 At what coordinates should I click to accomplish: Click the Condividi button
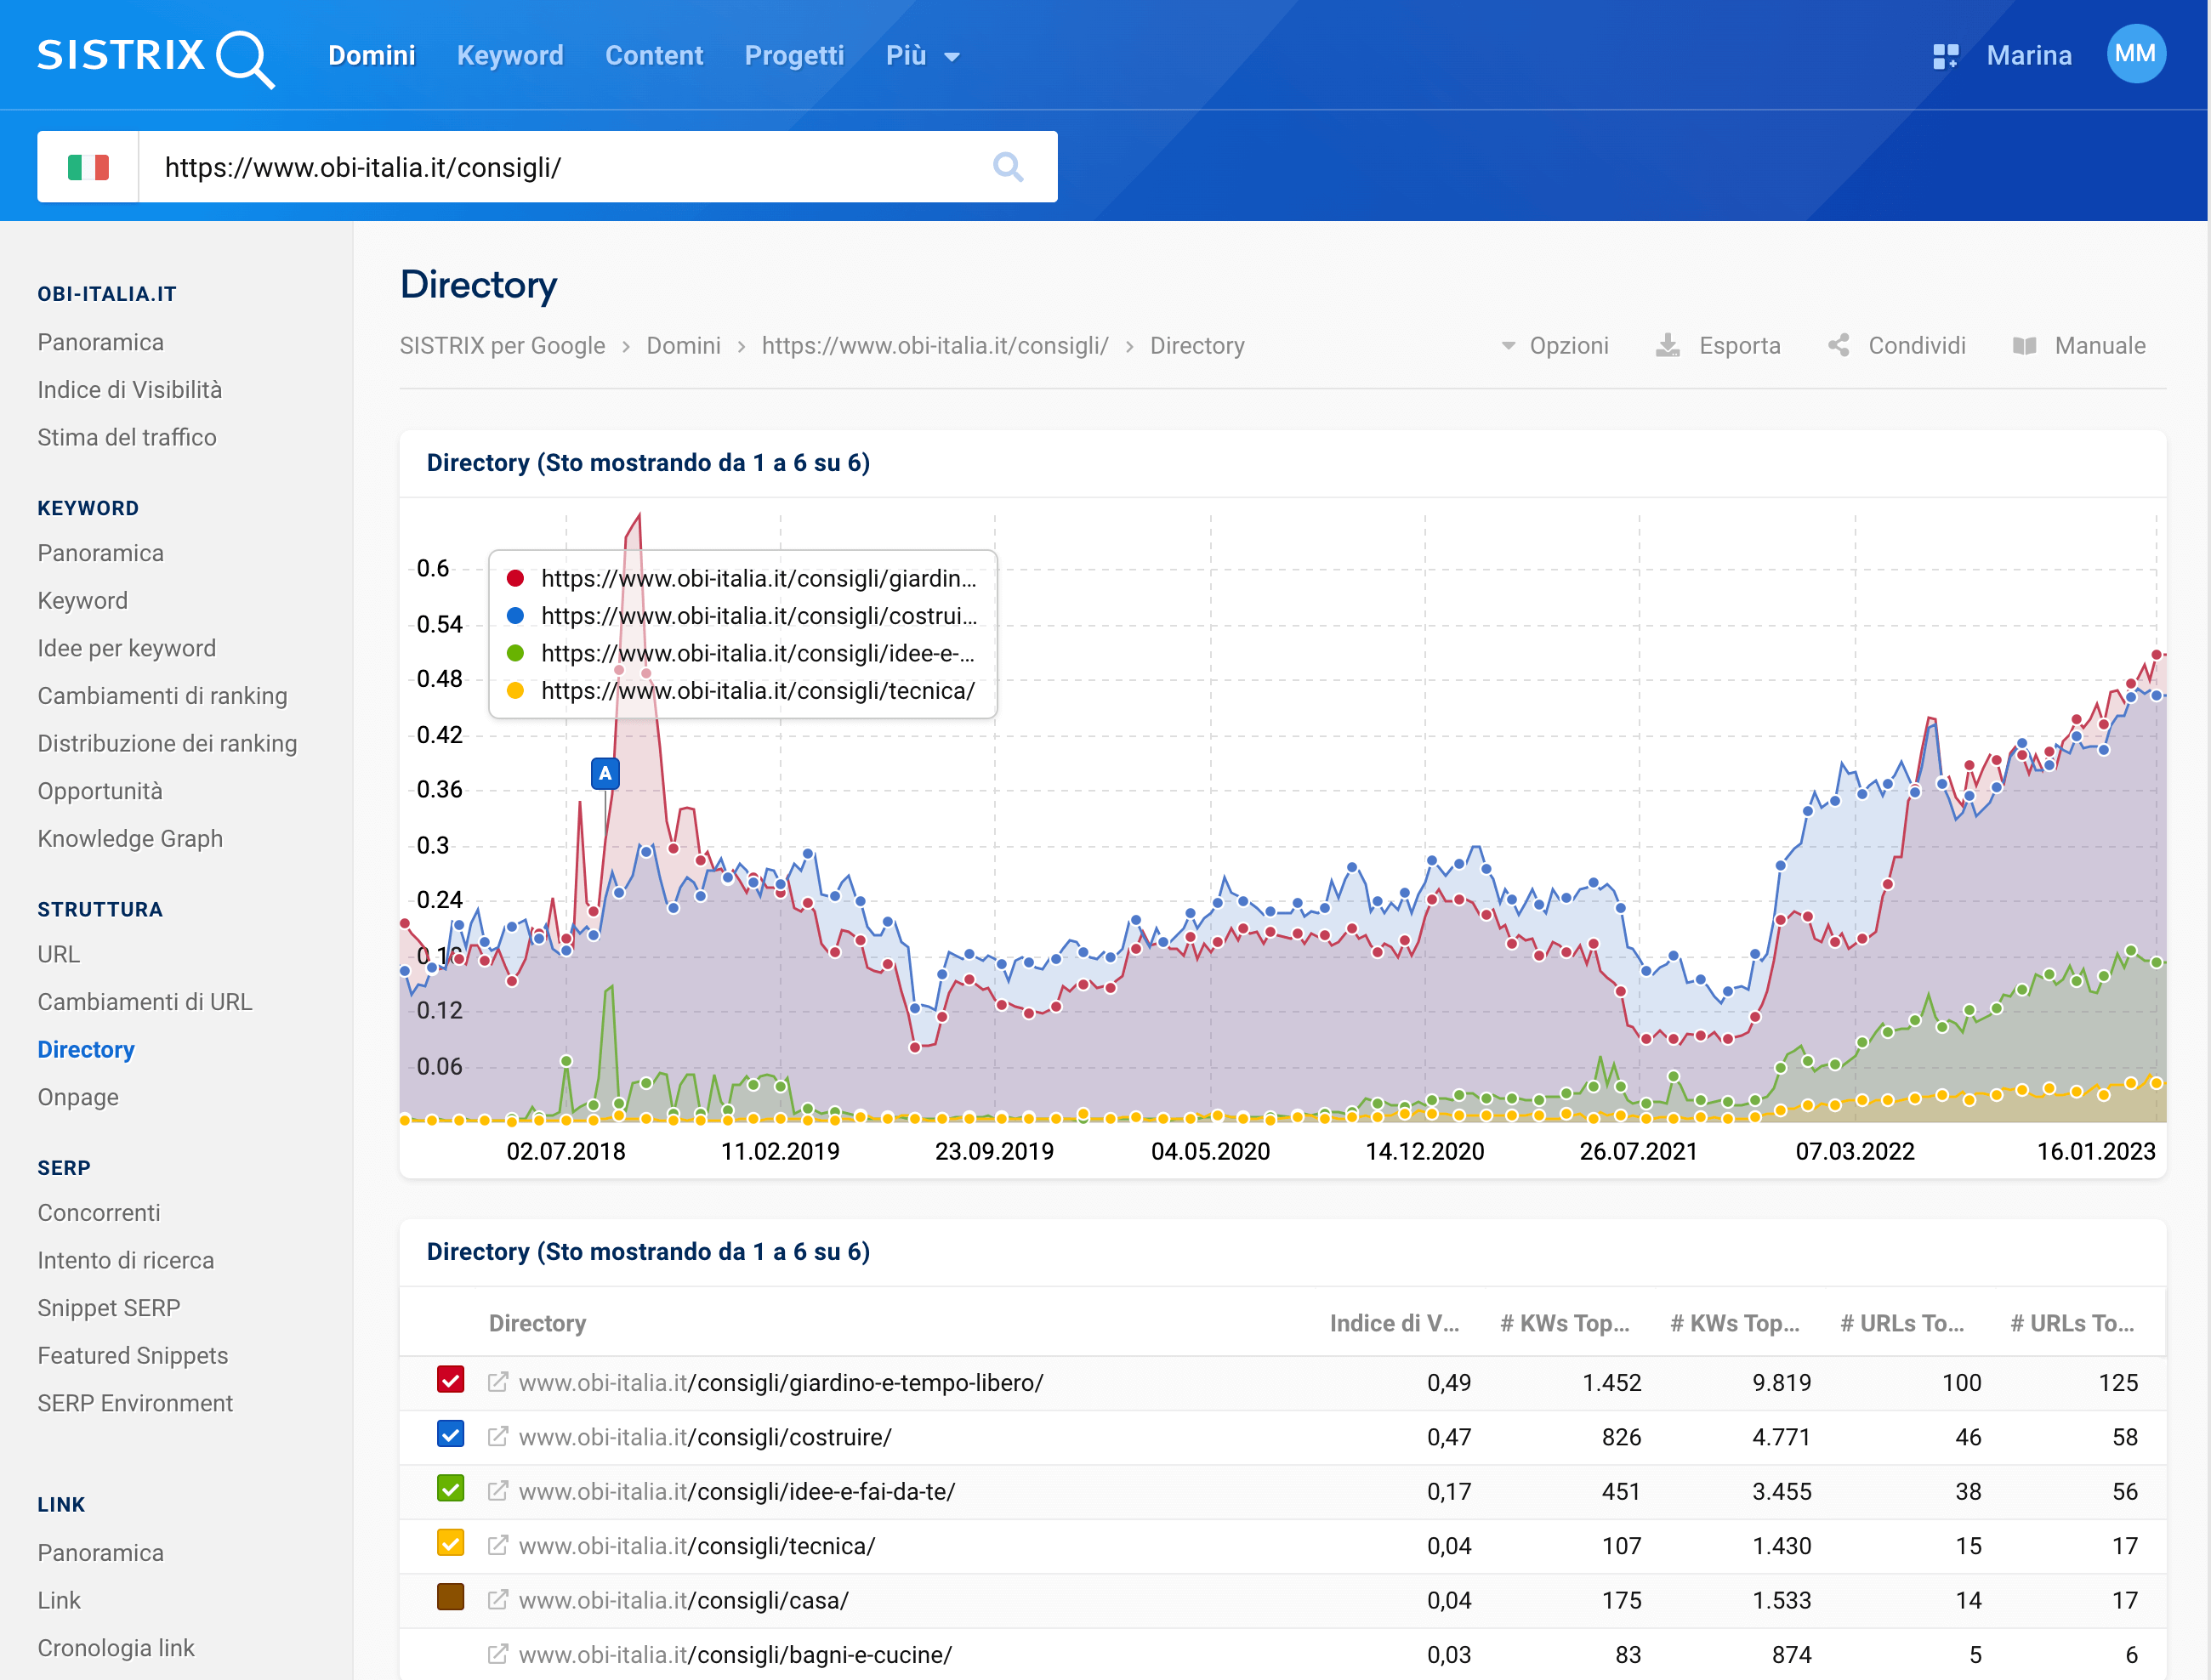click(x=1896, y=346)
